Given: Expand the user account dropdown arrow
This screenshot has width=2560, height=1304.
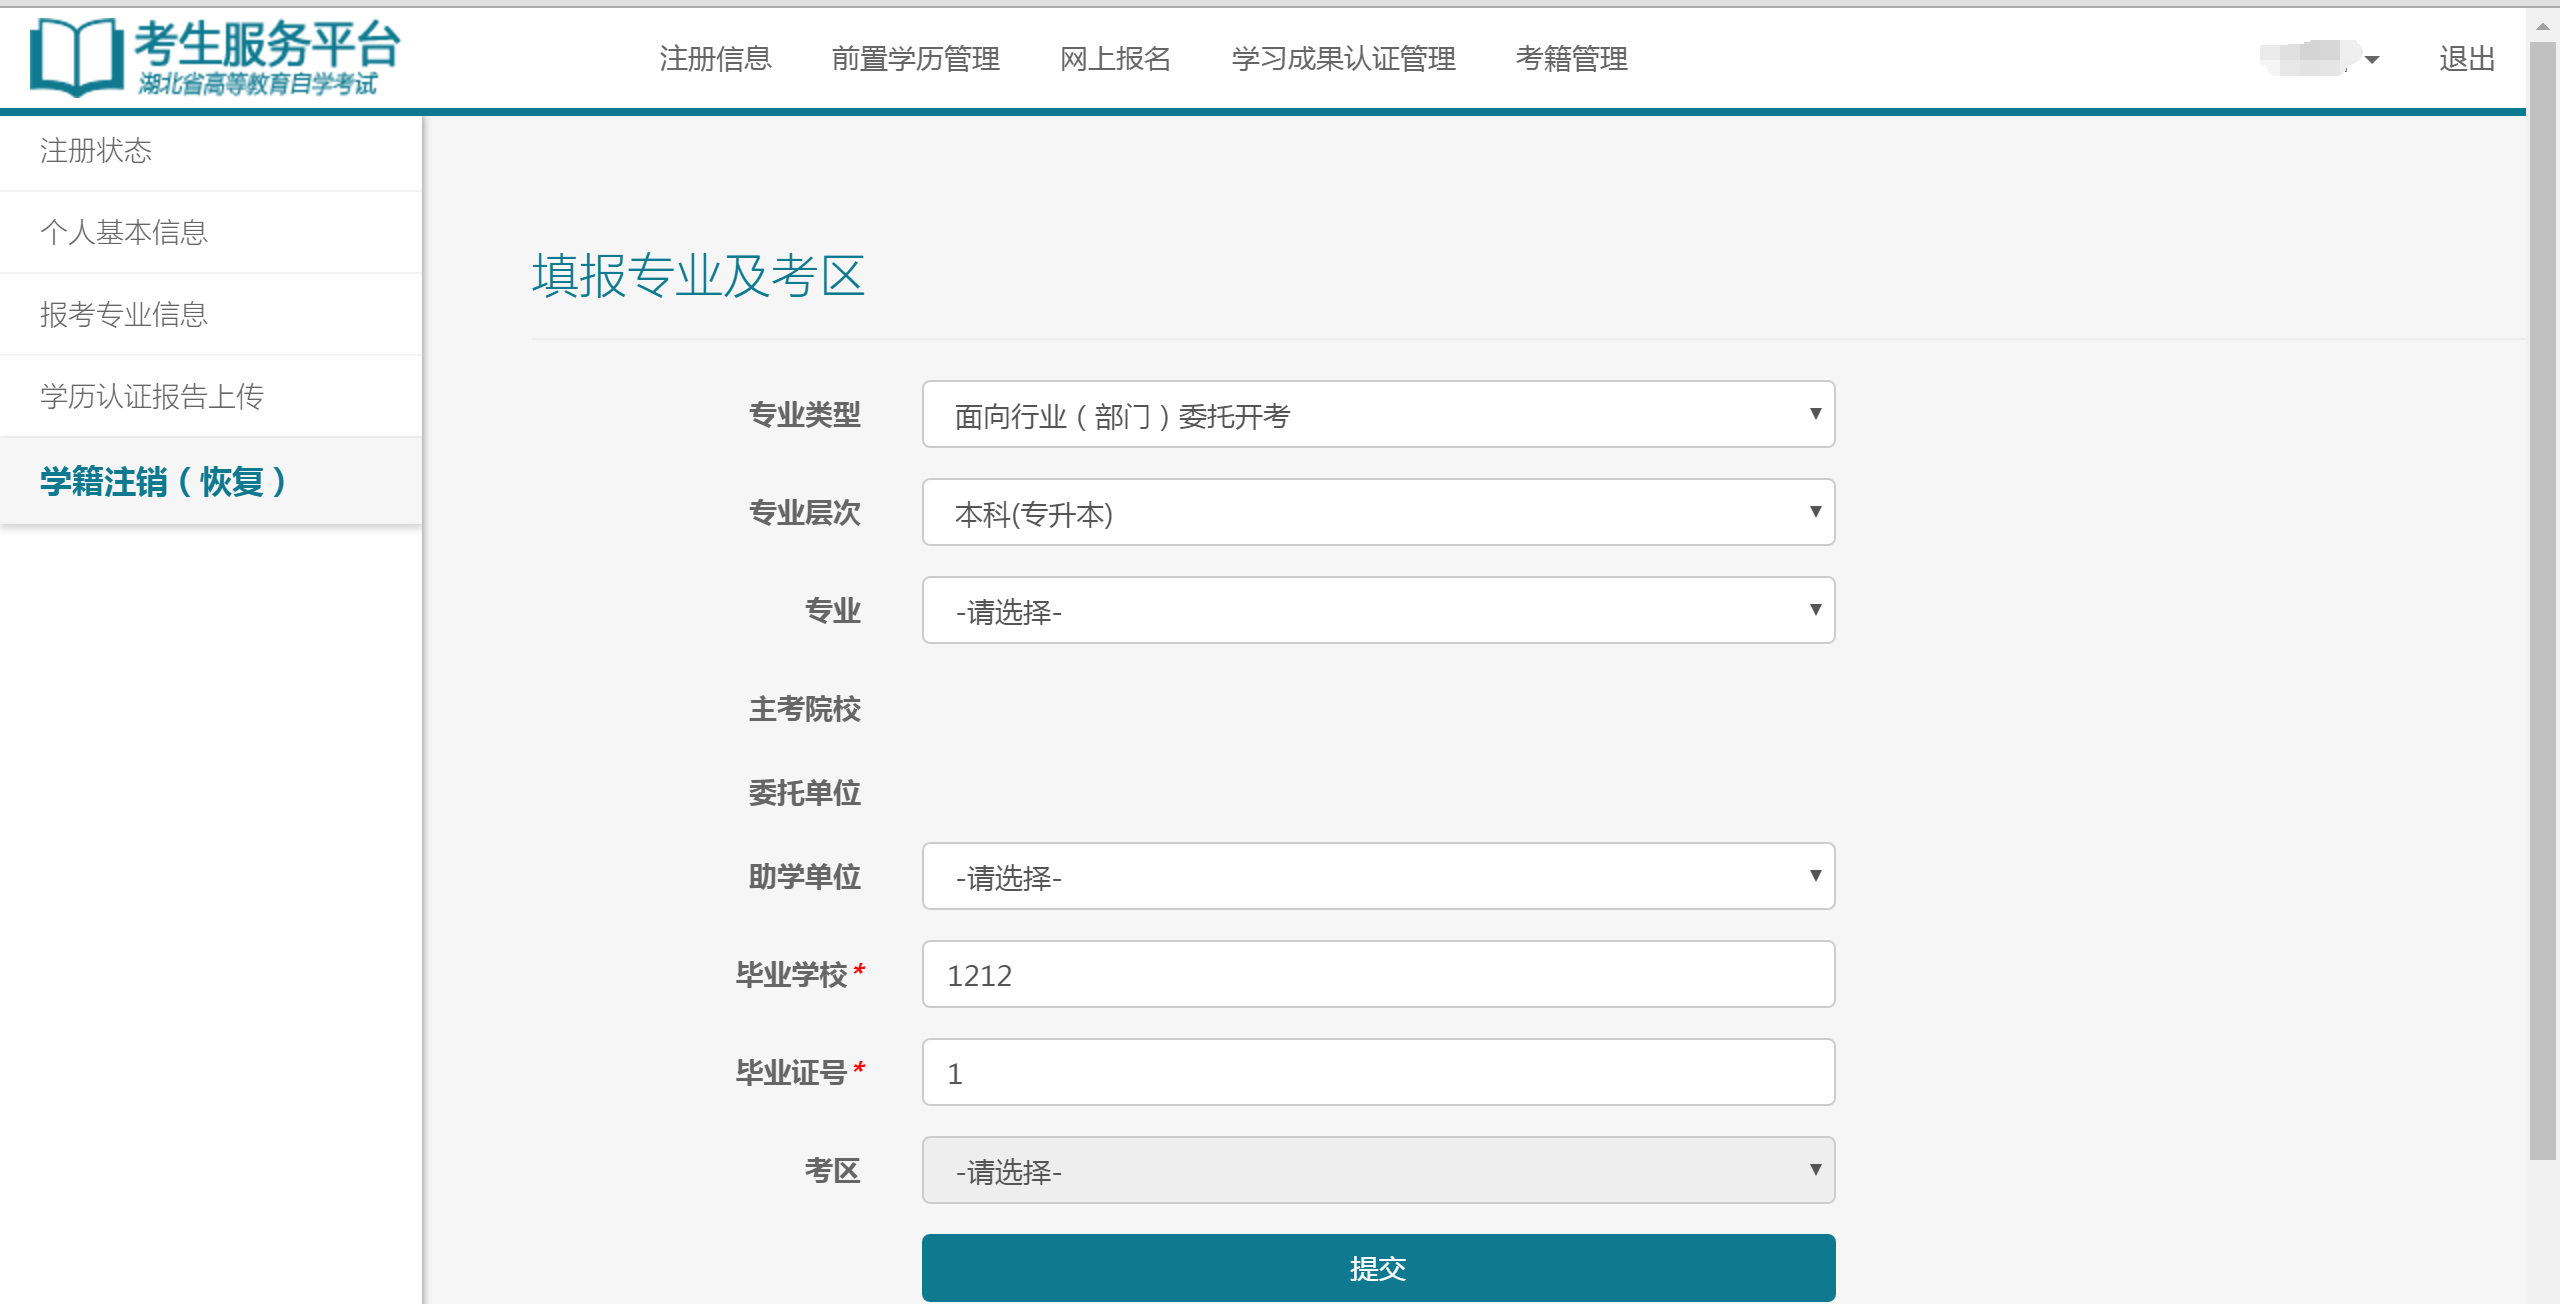Looking at the screenshot, I should click(x=2372, y=60).
